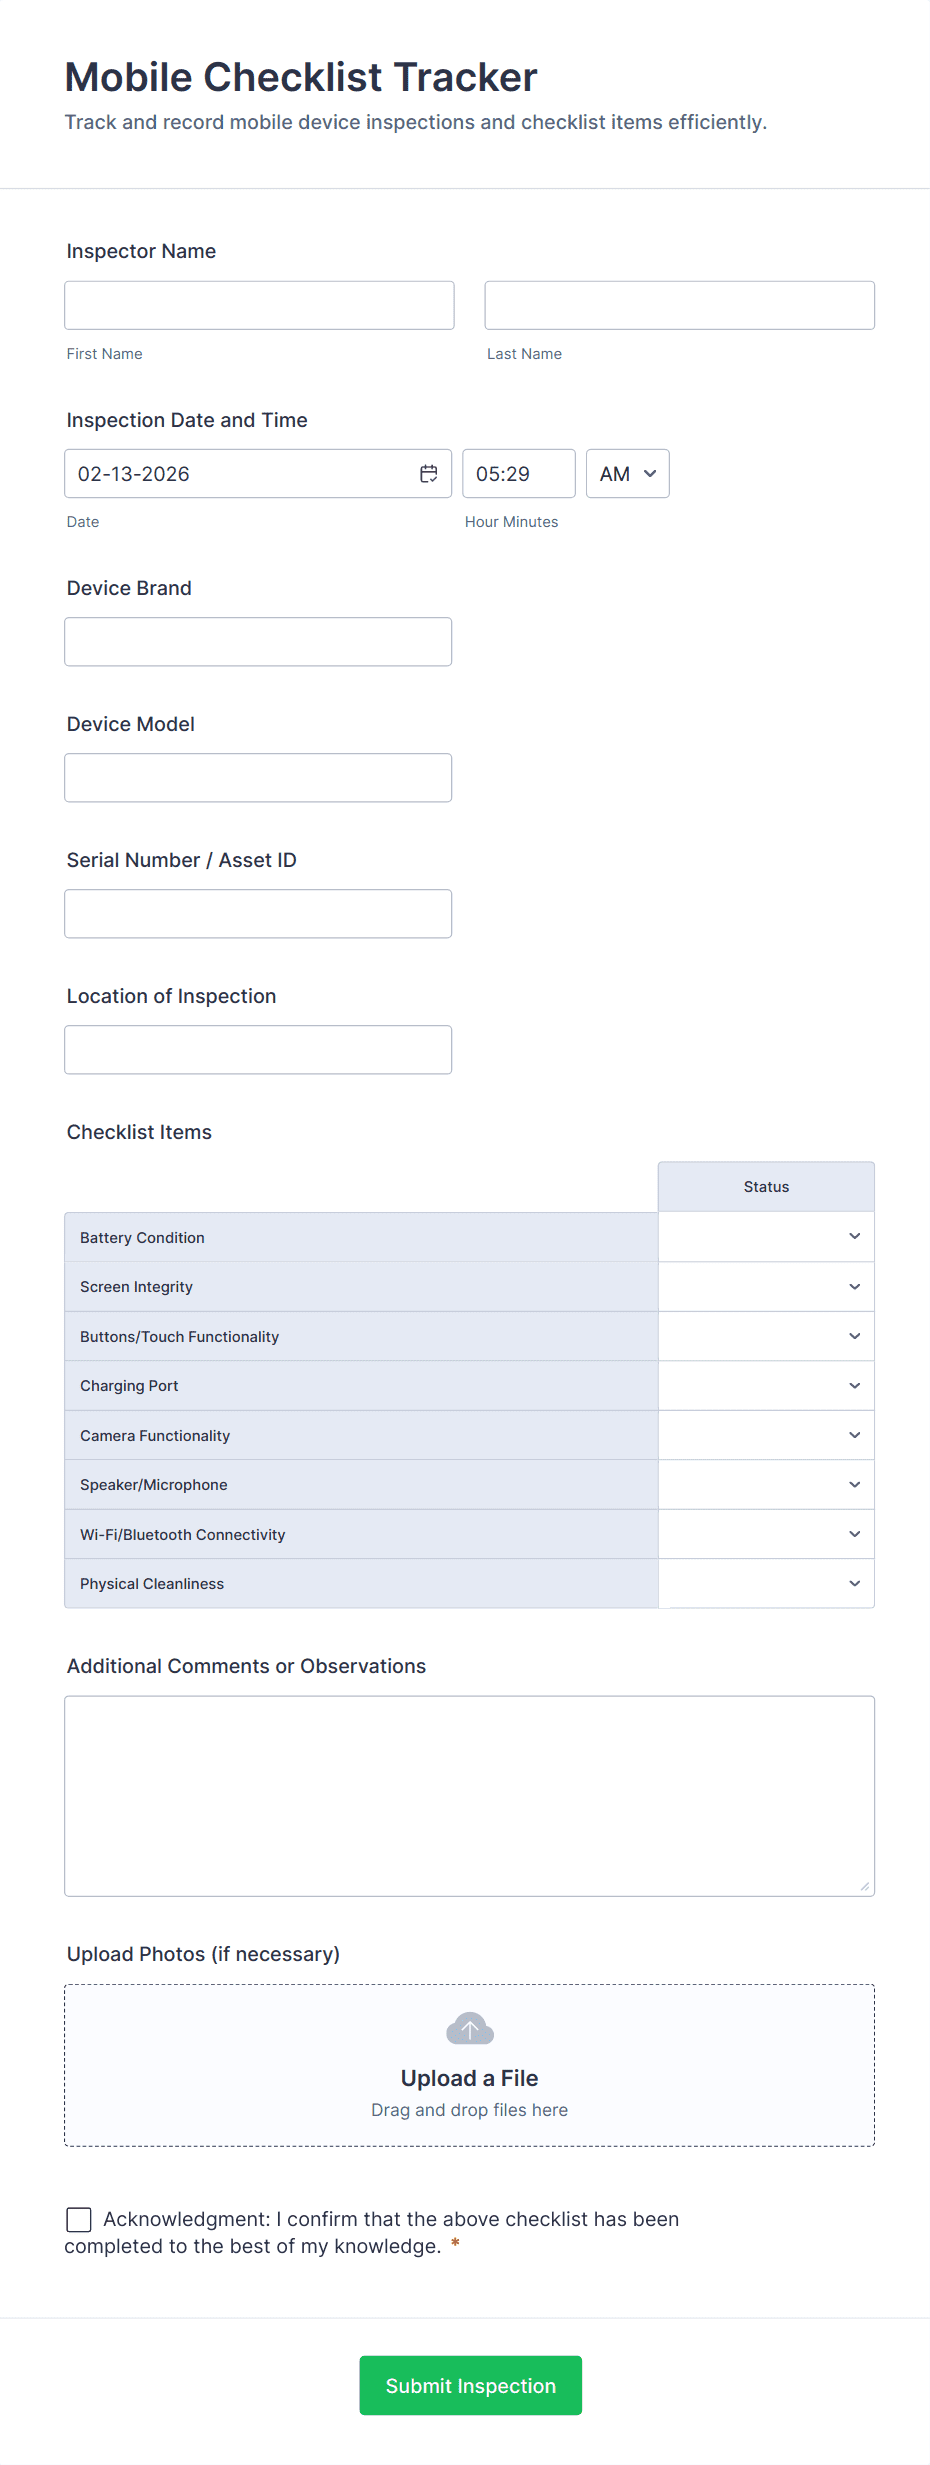The height and width of the screenshot is (2465, 930).
Task: Select Charging Port status dropdown
Action: (x=766, y=1386)
